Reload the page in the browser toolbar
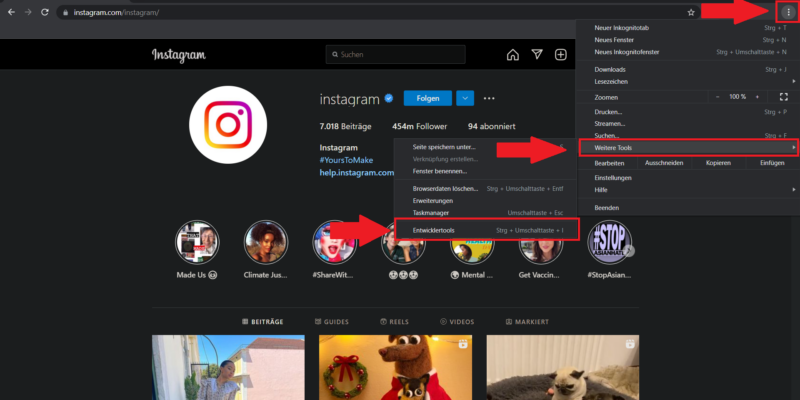The height and width of the screenshot is (400, 800). click(x=47, y=12)
